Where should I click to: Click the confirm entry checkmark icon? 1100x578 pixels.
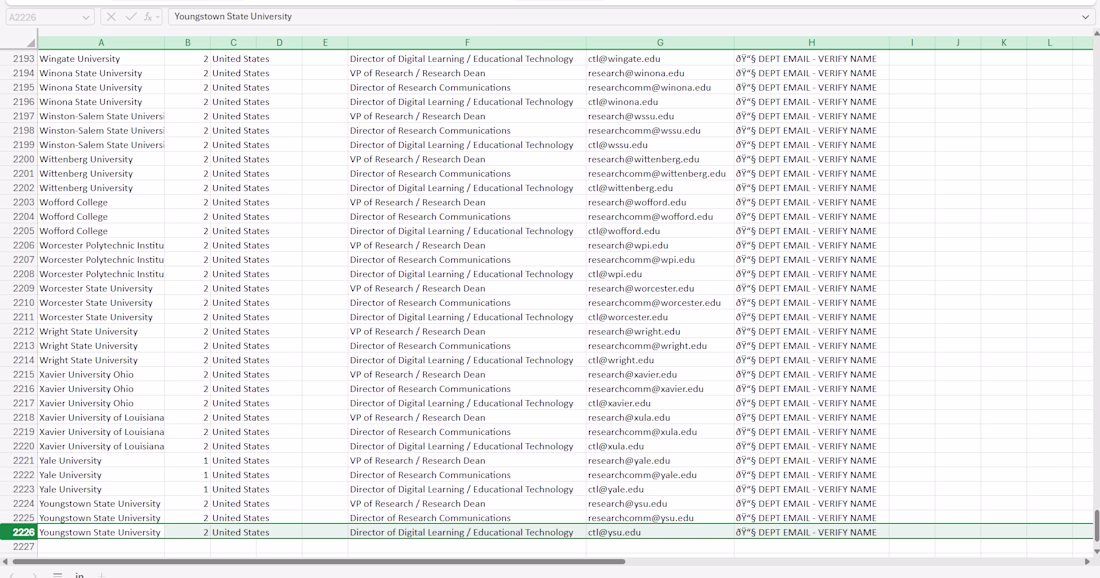tap(130, 17)
